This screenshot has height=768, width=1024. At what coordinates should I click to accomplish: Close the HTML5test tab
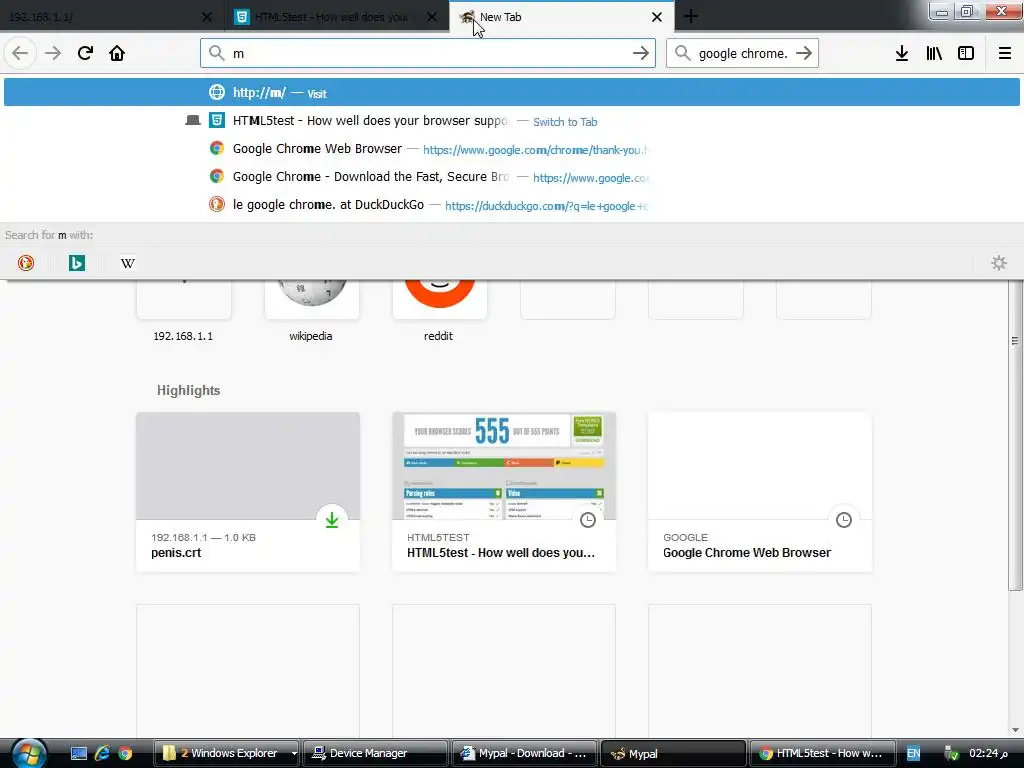[x=432, y=17]
